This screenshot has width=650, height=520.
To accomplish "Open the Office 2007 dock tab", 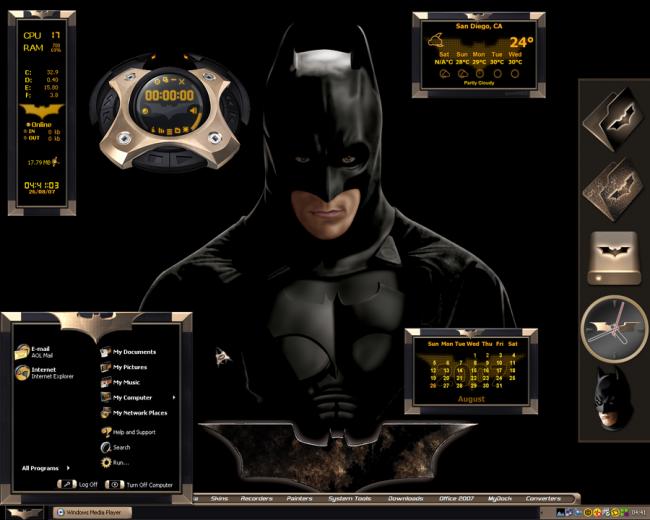I will [456, 498].
